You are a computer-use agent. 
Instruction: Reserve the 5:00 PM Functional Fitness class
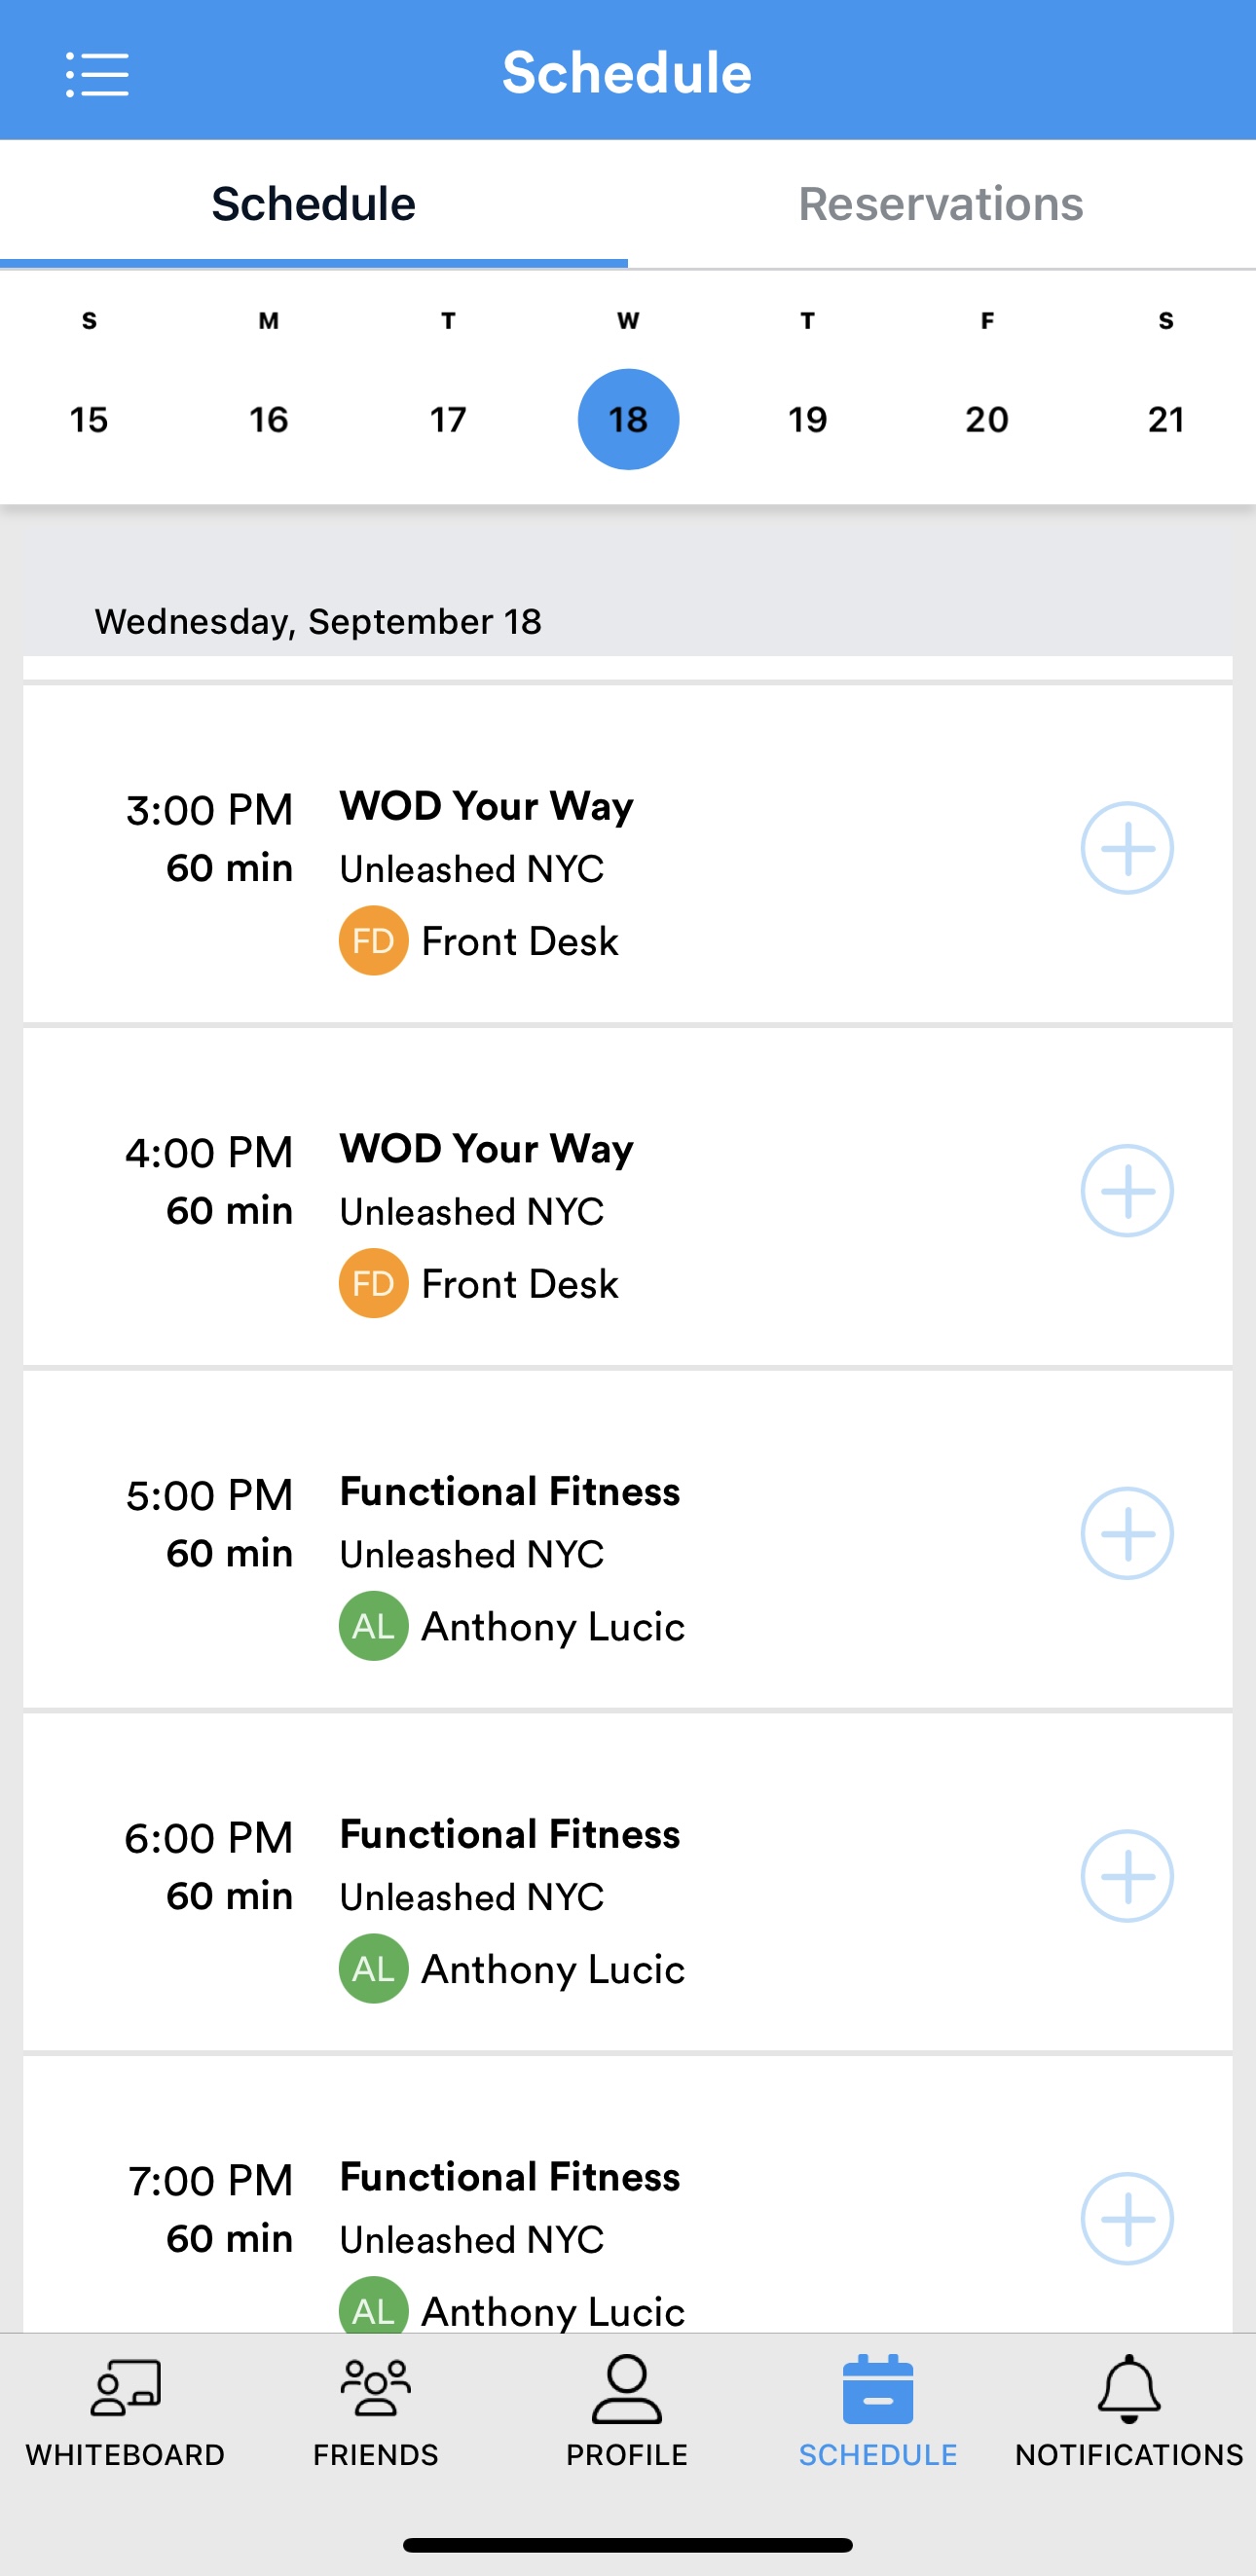[1127, 1534]
